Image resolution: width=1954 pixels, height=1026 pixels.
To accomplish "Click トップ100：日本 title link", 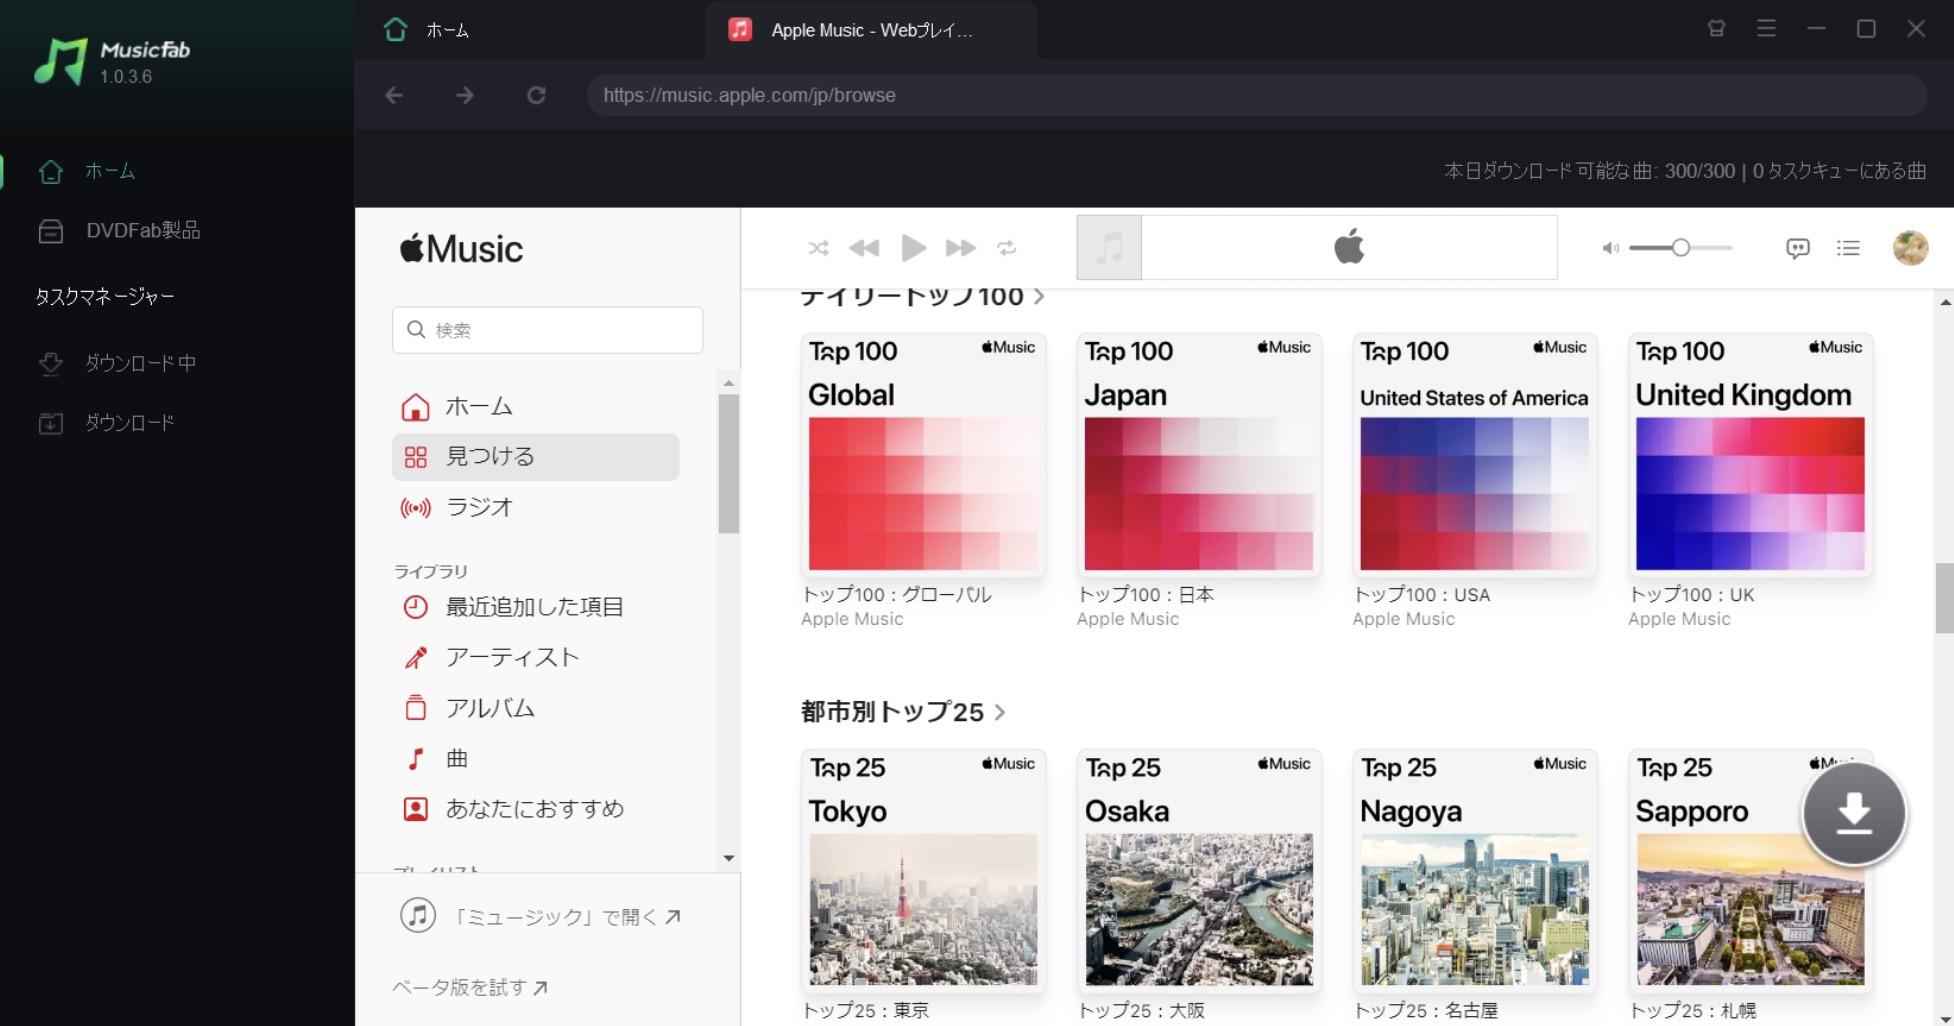I will click(1145, 595).
